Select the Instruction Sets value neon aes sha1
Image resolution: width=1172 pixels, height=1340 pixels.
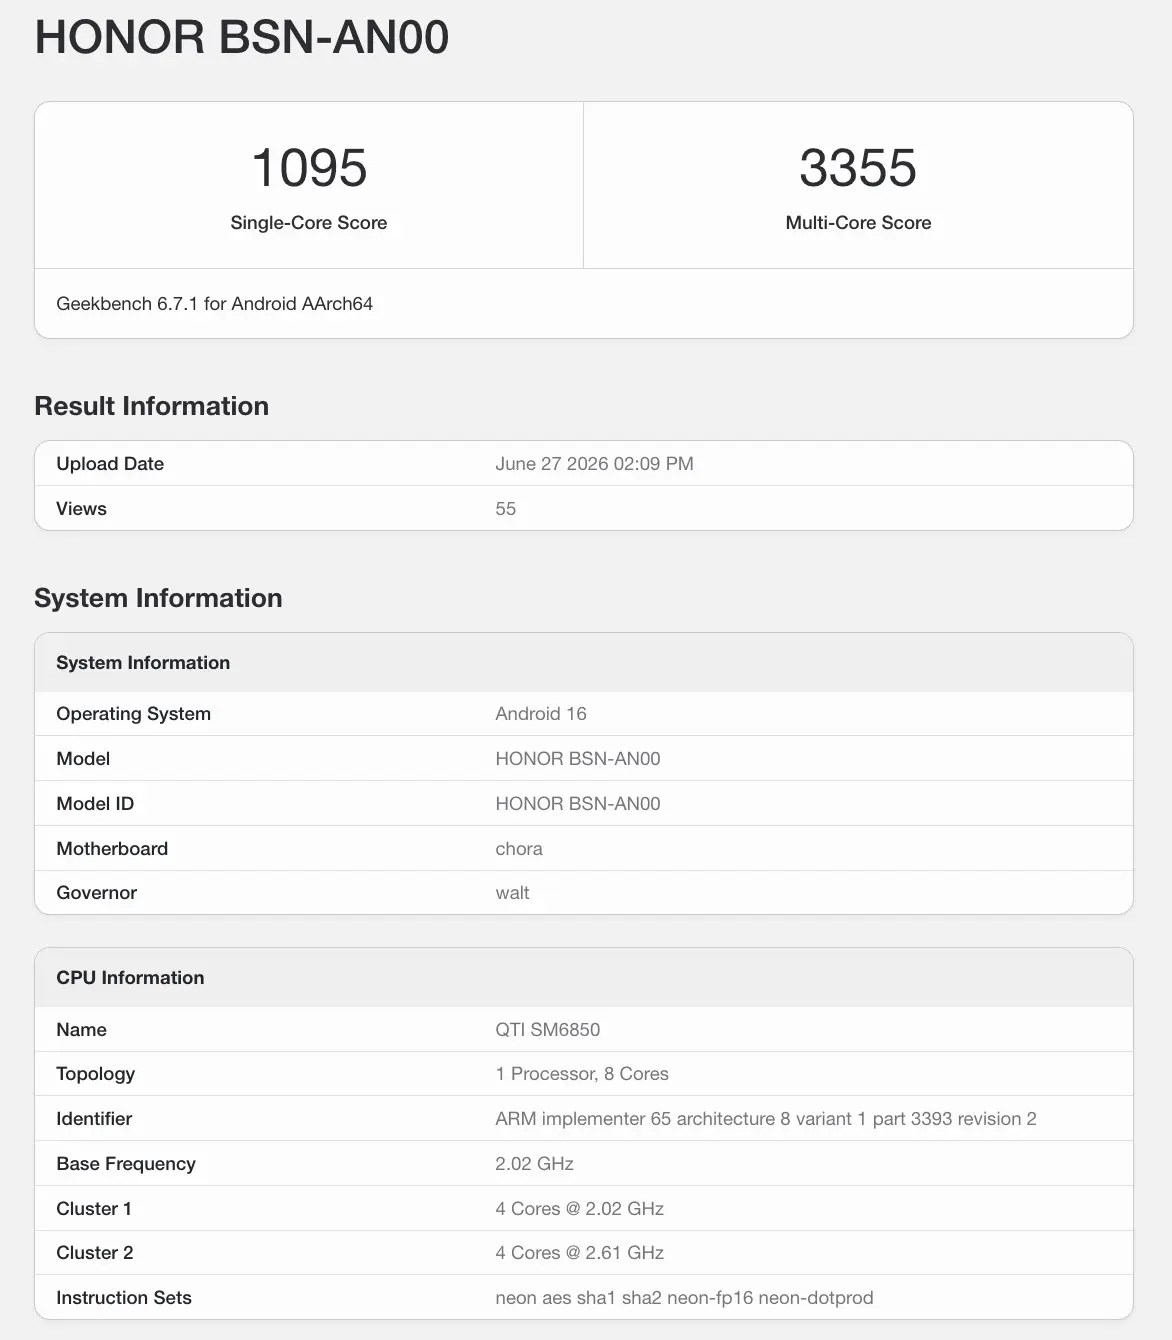(x=684, y=1298)
